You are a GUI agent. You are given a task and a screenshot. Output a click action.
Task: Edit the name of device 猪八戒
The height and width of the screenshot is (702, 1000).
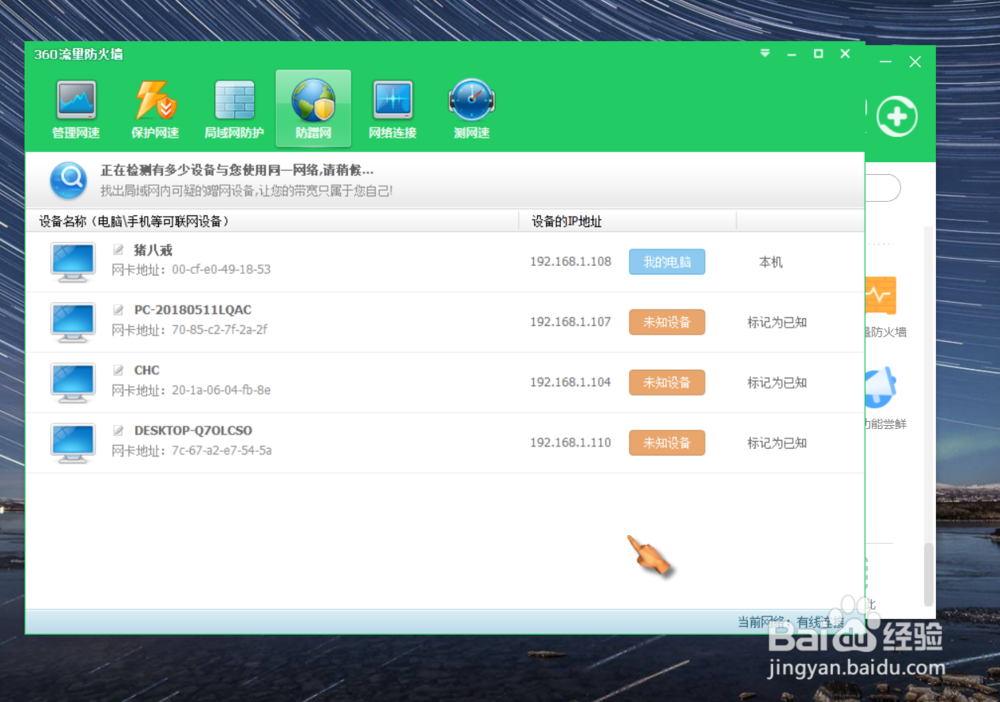coord(118,249)
